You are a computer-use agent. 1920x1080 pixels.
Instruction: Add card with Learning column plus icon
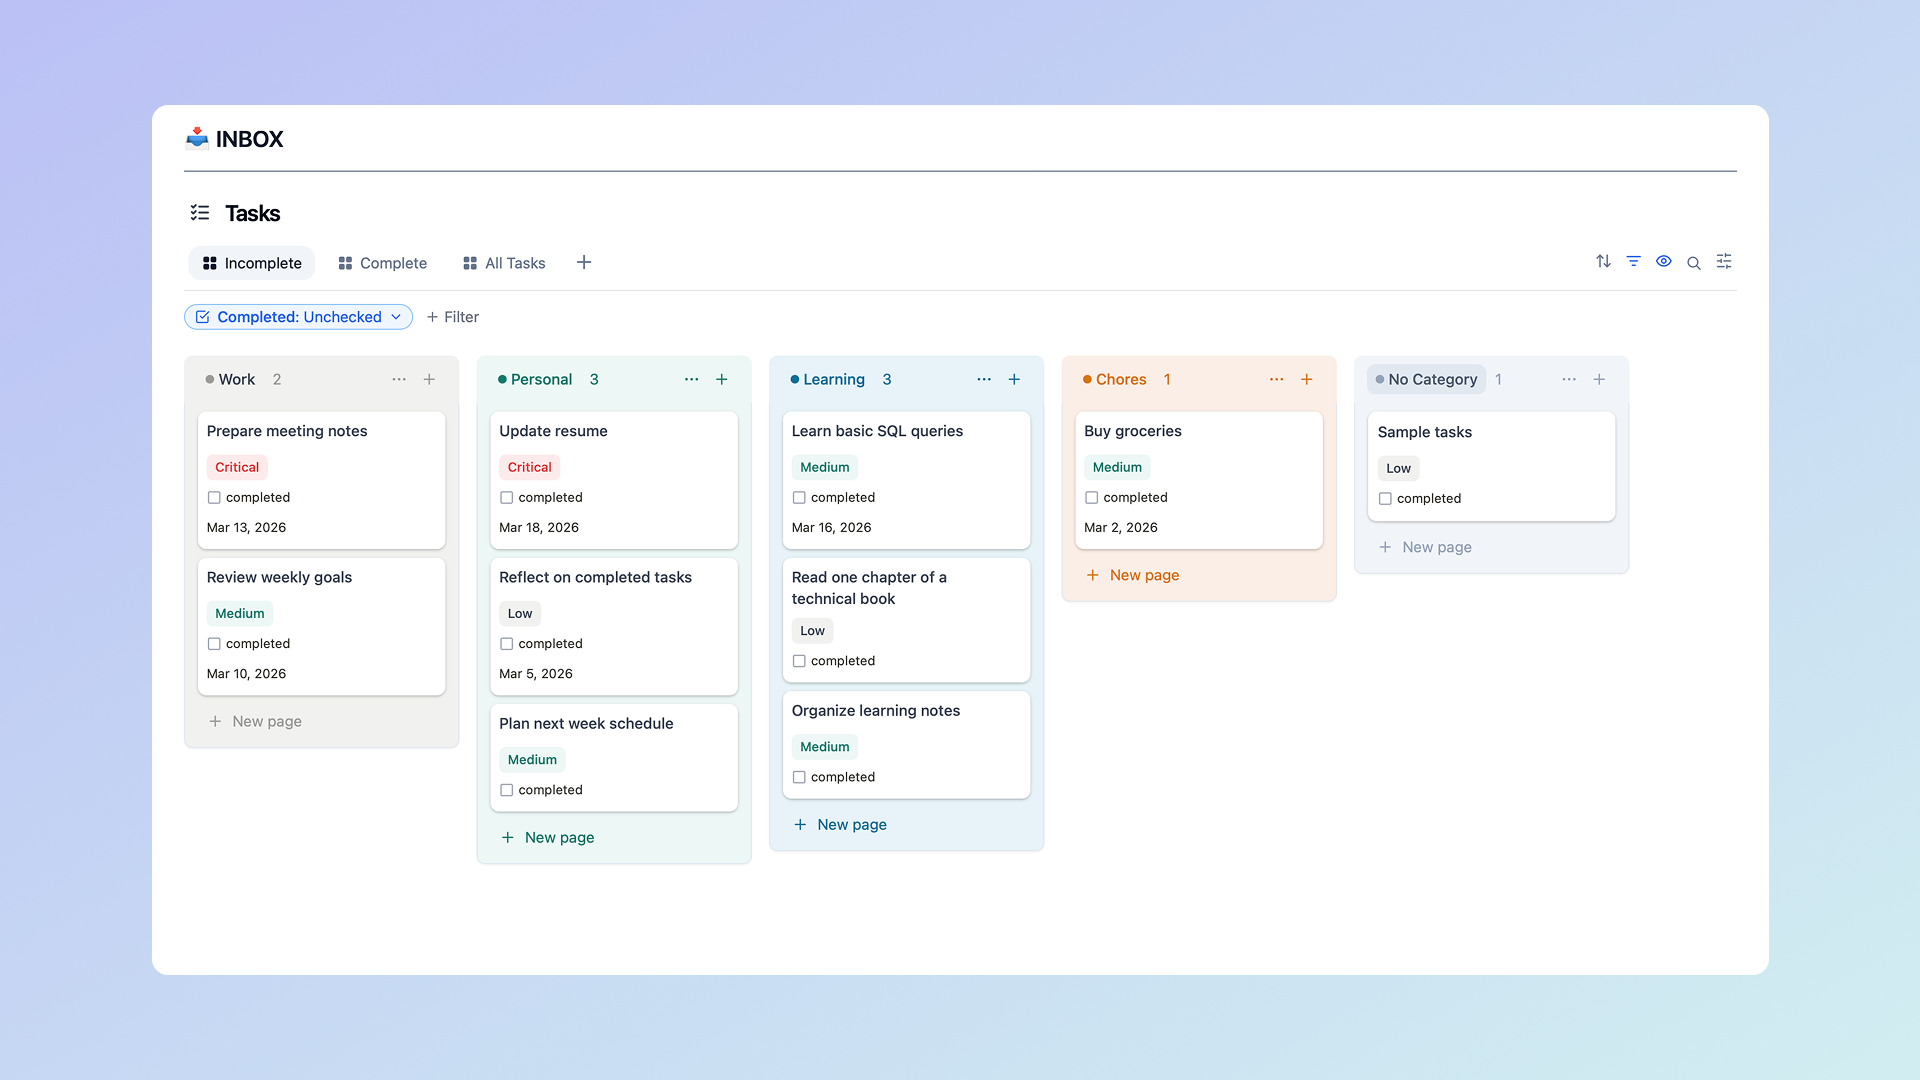(1014, 379)
